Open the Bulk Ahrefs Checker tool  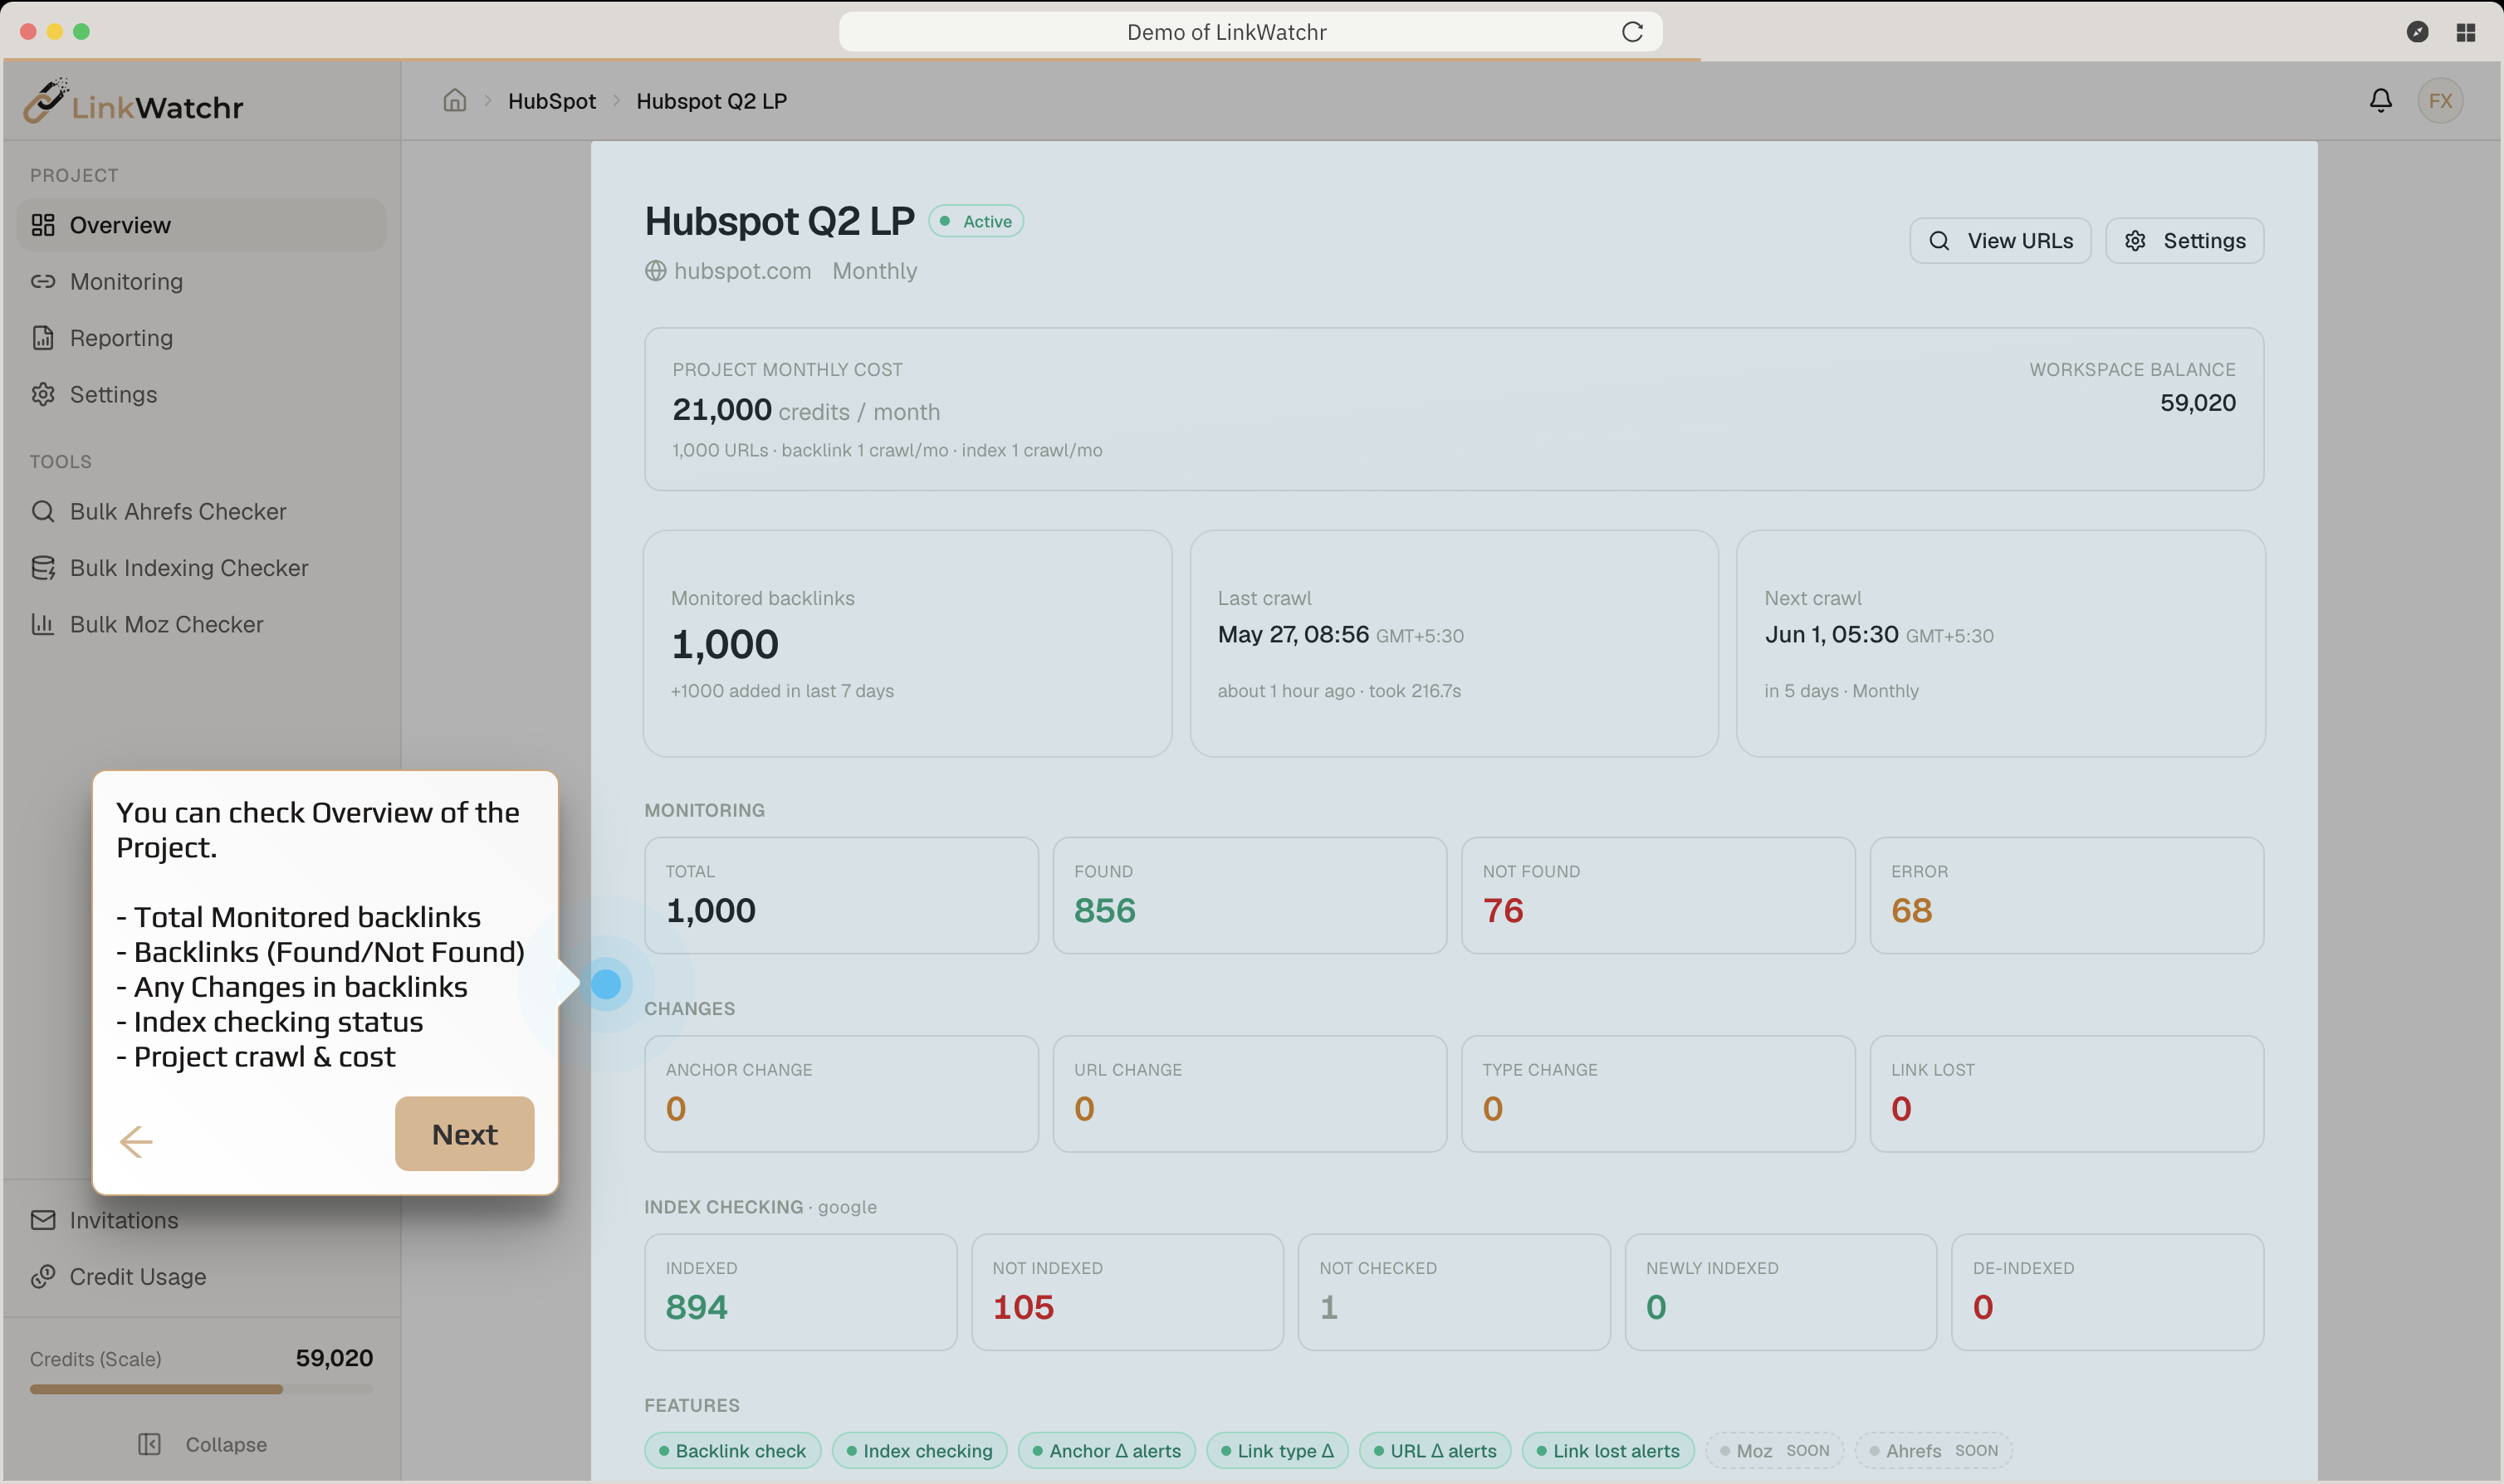(201, 511)
